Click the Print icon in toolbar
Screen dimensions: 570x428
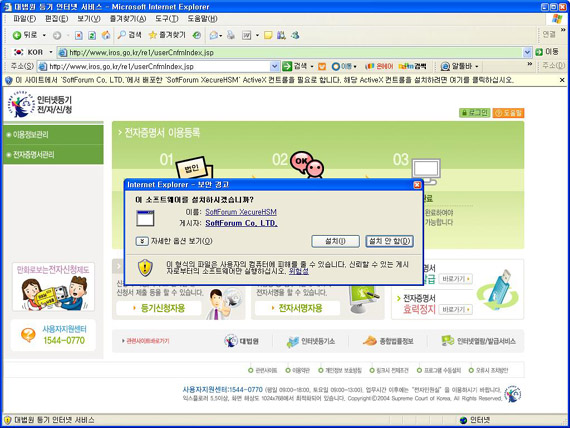pos(231,35)
